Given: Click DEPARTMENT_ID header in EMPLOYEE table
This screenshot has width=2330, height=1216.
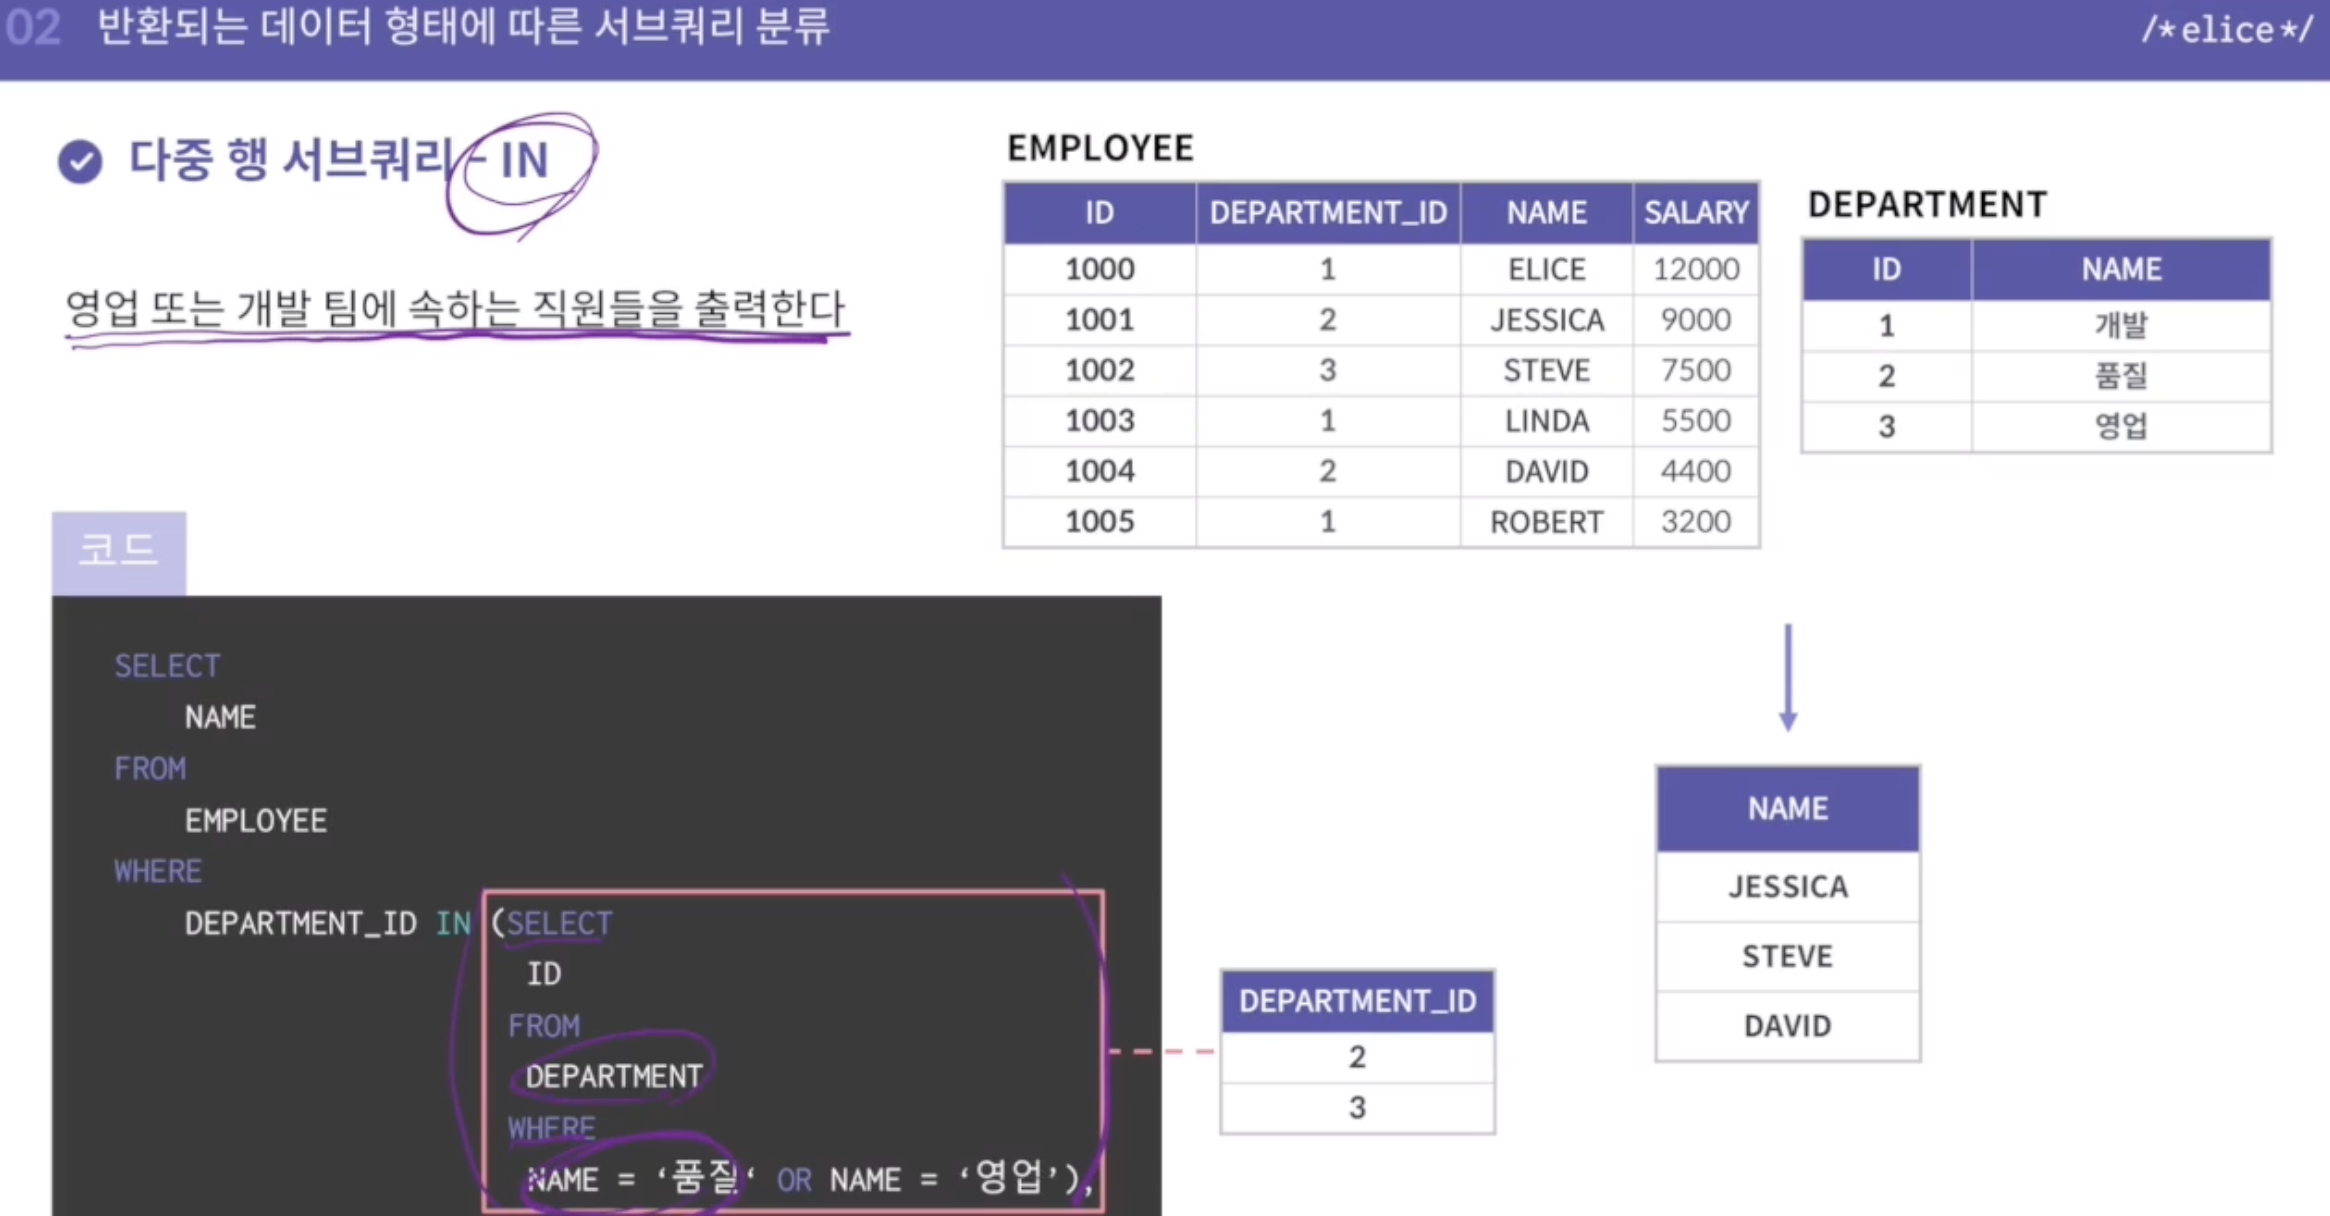Looking at the screenshot, I should pyautogui.click(x=1328, y=213).
